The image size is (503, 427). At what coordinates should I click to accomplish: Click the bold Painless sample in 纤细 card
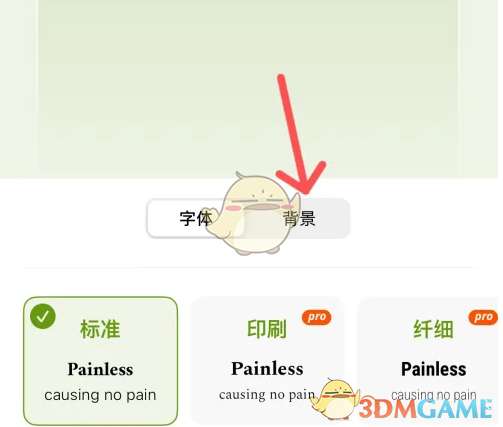[x=434, y=369]
